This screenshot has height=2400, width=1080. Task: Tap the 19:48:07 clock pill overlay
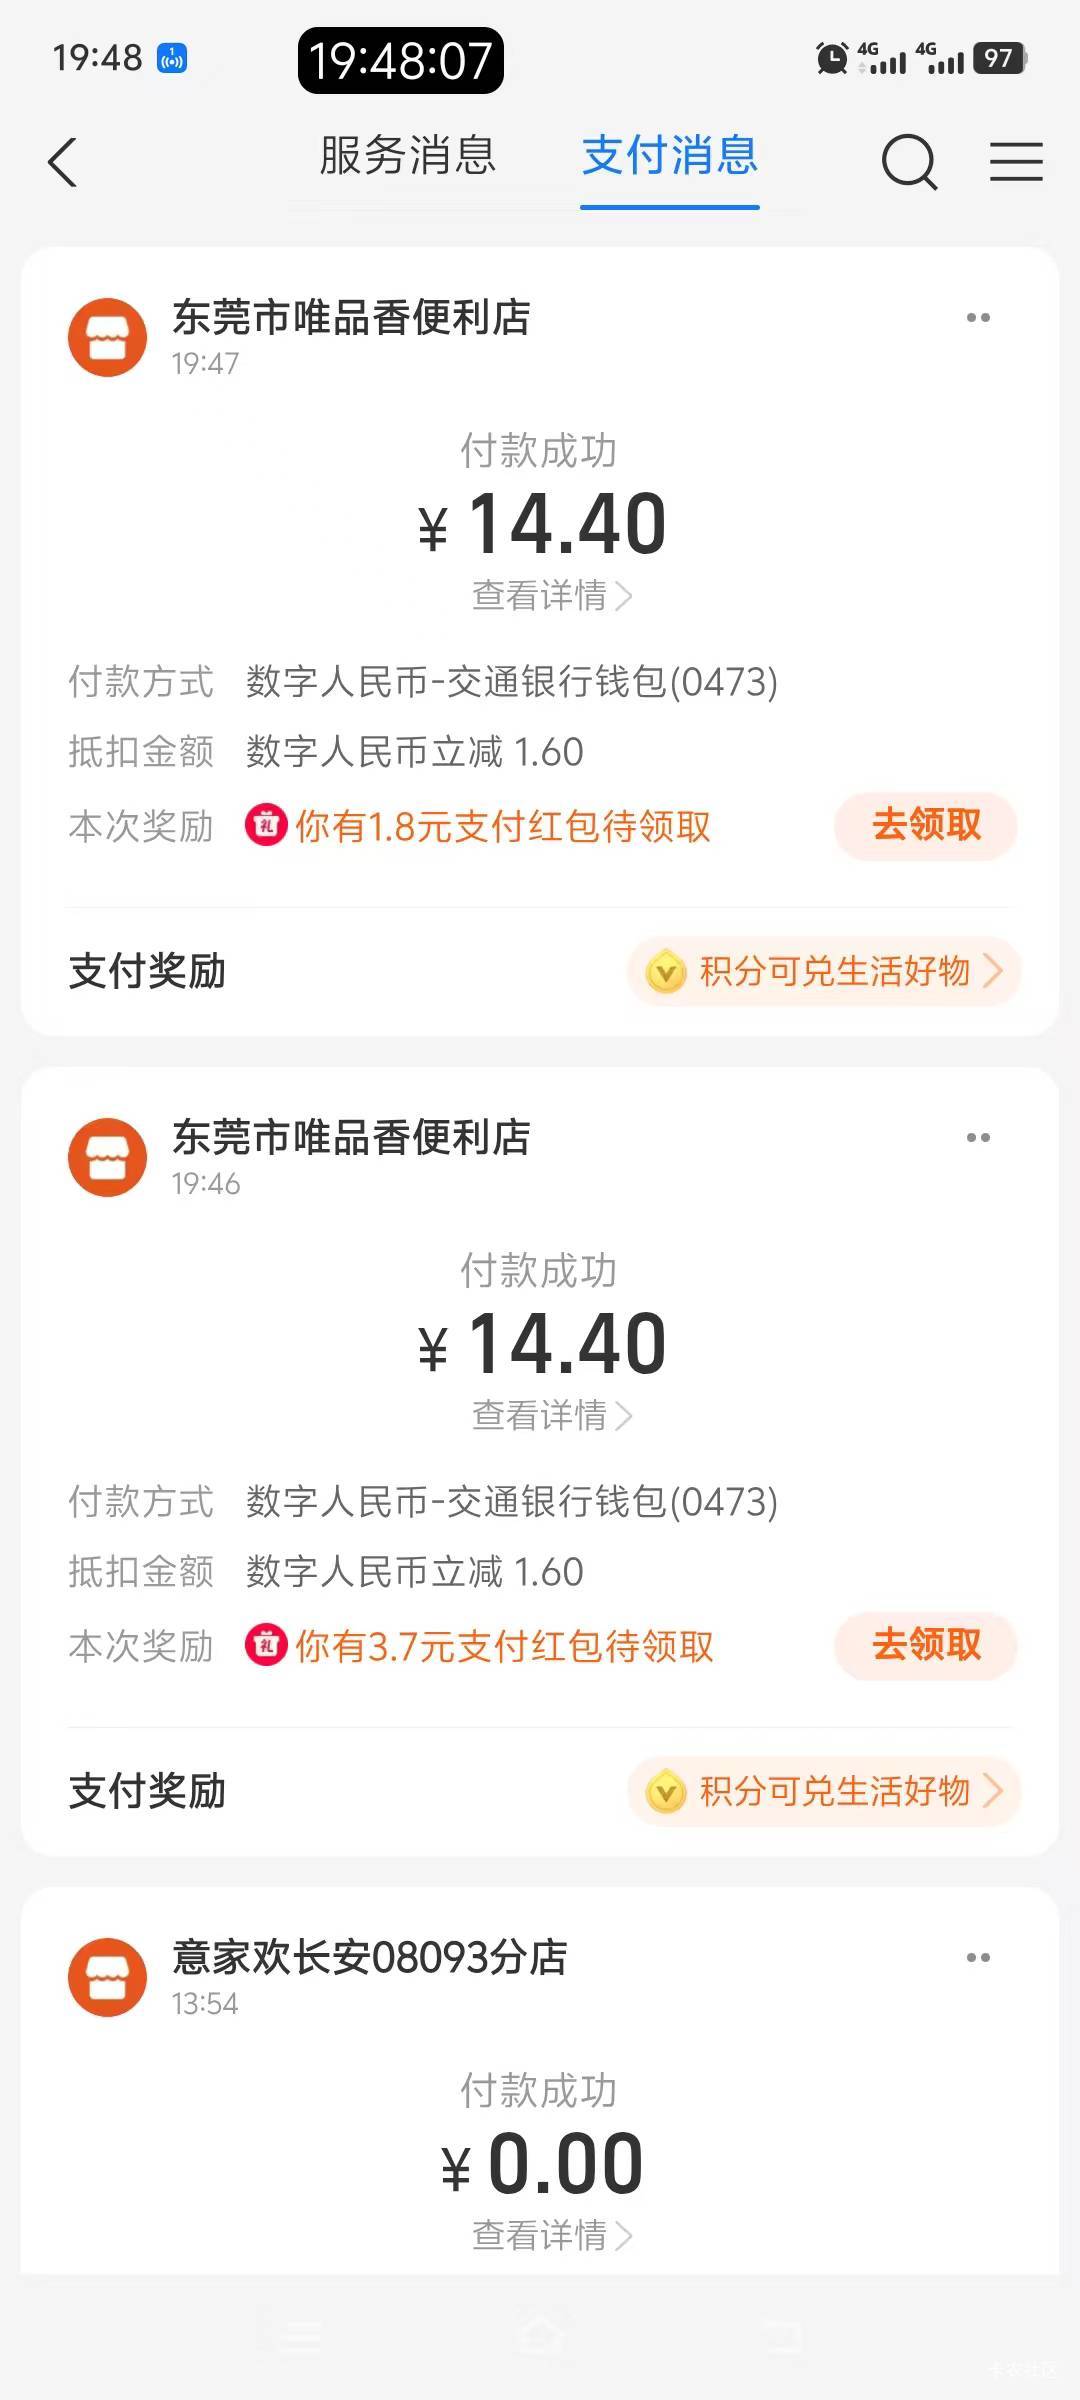(x=400, y=61)
